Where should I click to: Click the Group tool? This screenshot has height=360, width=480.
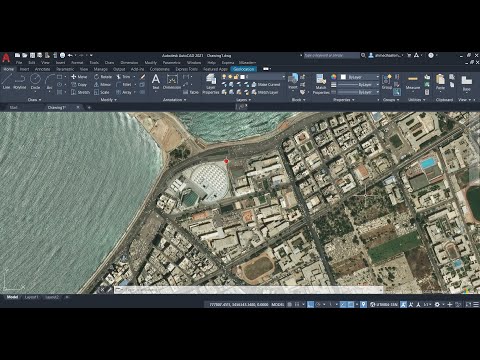[387, 82]
